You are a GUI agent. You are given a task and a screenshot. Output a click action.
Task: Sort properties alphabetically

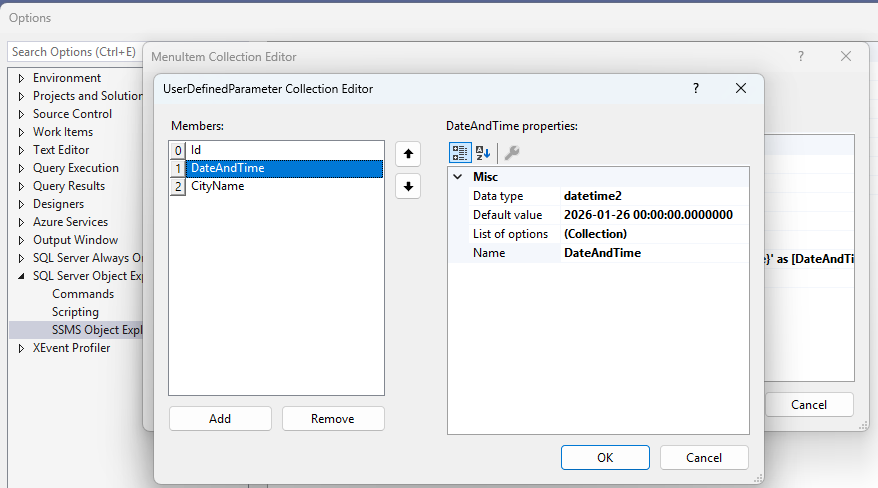pos(483,152)
